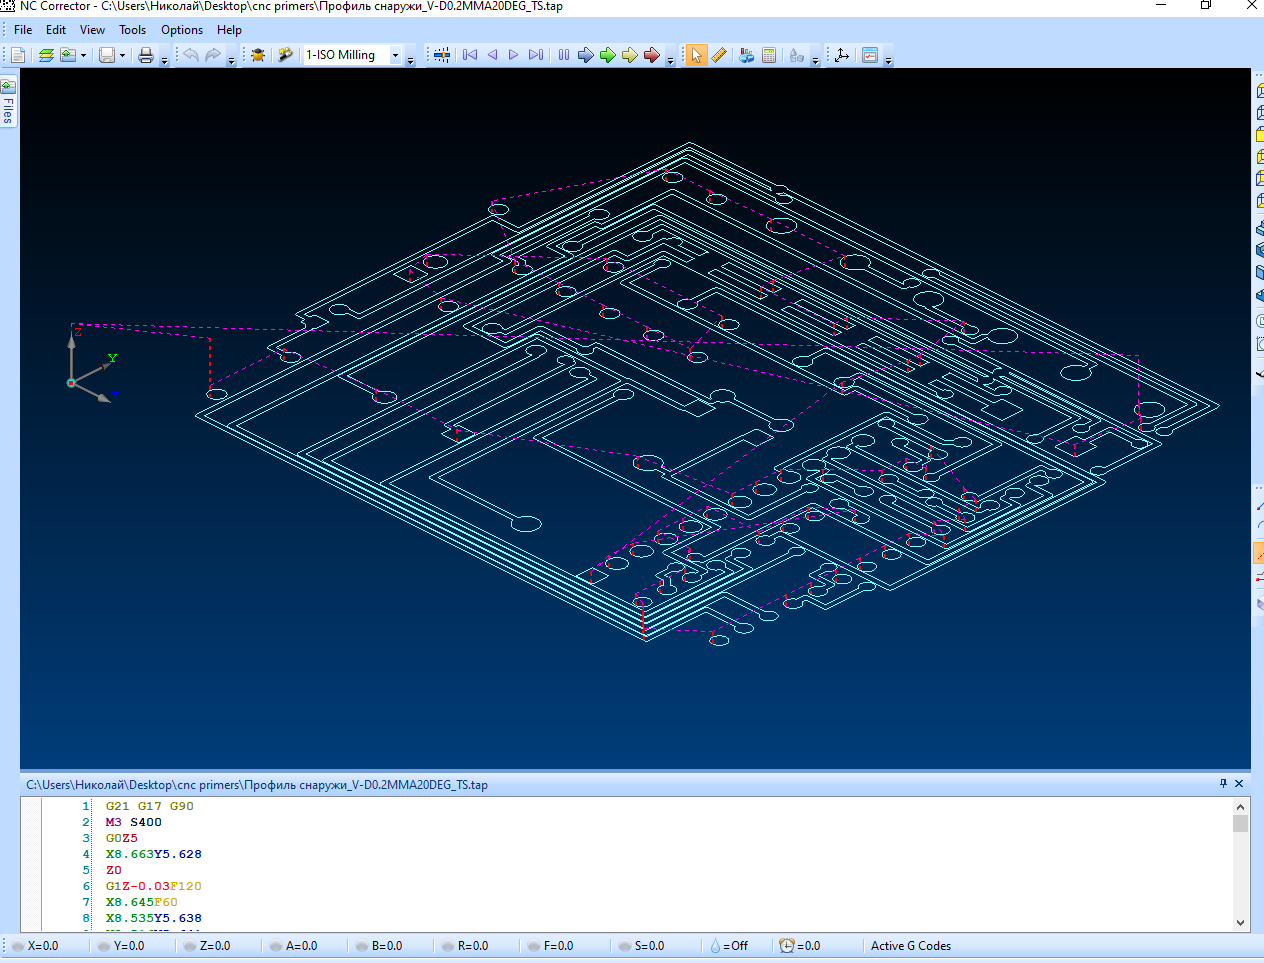Screen dimensions: 1264x963
Task: Click the bug debug icon
Action: click(258, 55)
